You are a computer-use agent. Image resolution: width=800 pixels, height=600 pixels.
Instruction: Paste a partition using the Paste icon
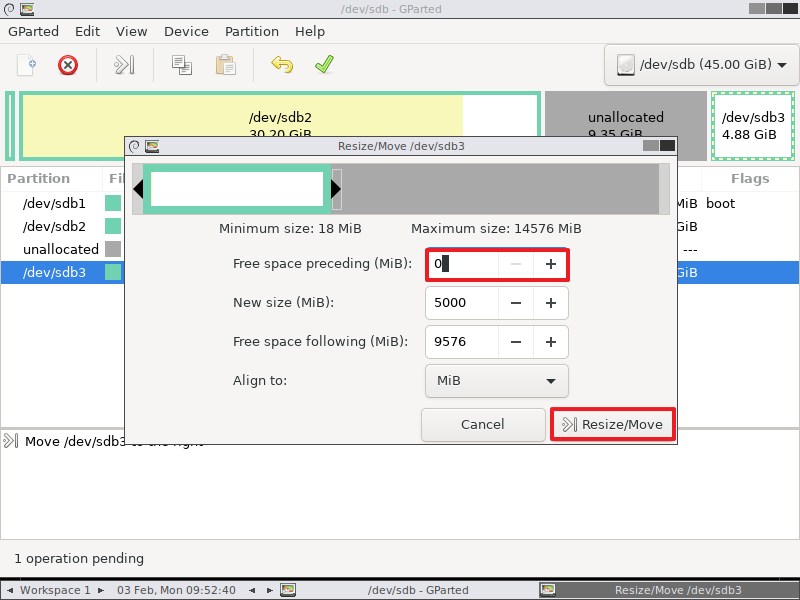[x=225, y=64]
